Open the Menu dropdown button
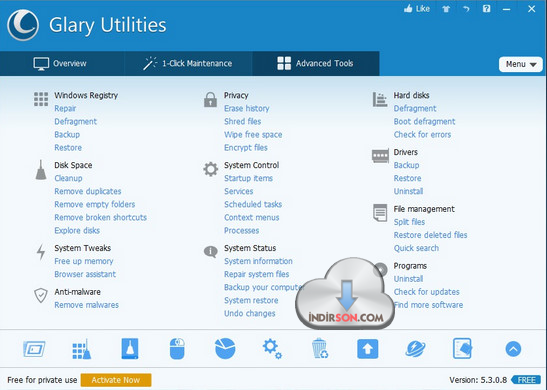This screenshot has height=390, width=547. [520, 64]
